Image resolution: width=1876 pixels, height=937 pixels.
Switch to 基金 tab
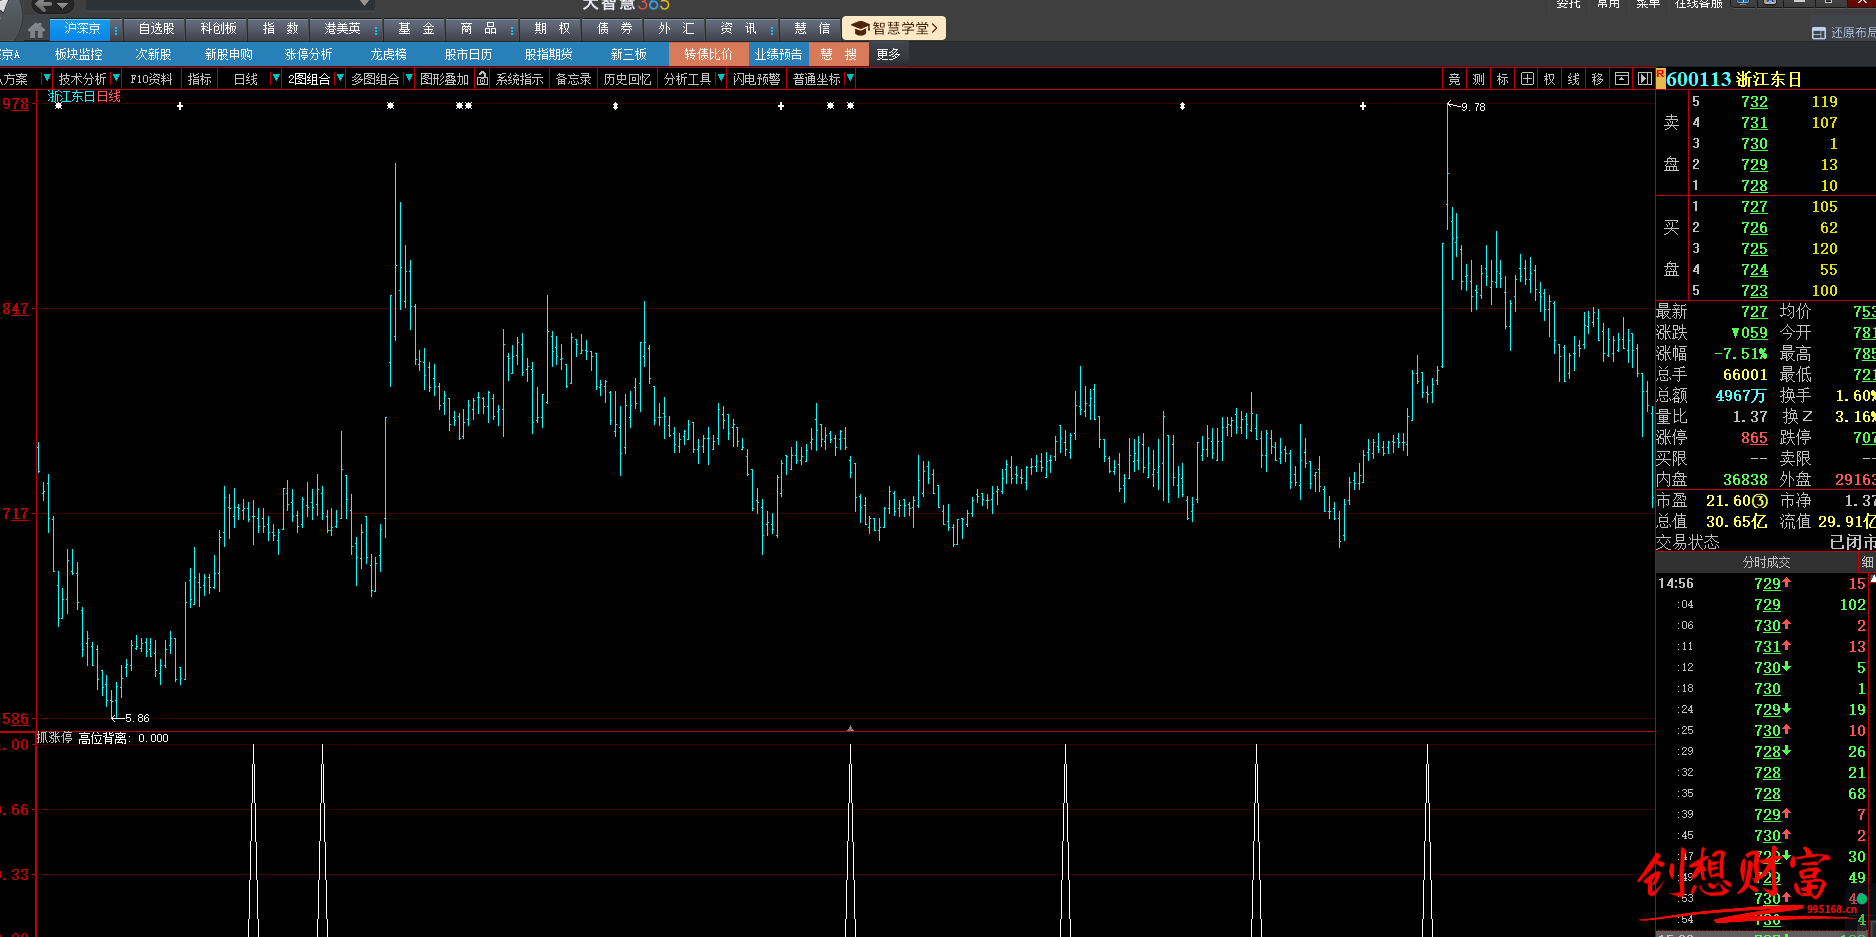coord(416,29)
